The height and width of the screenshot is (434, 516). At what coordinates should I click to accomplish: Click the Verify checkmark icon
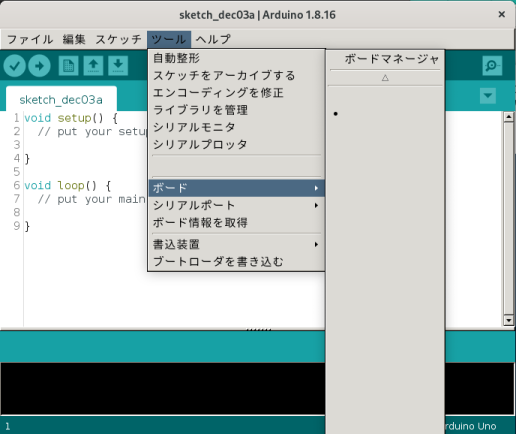point(15,66)
